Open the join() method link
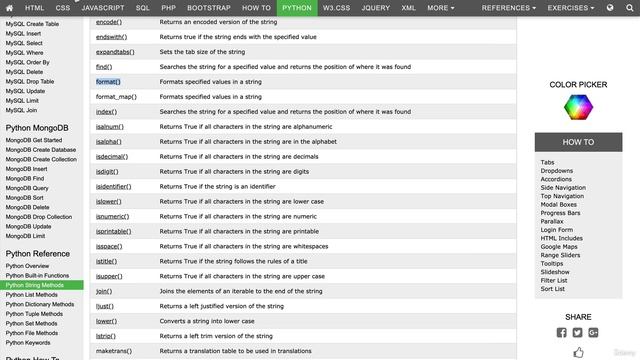The width and height of the screenshot is (640, 360). click(104, 291)
